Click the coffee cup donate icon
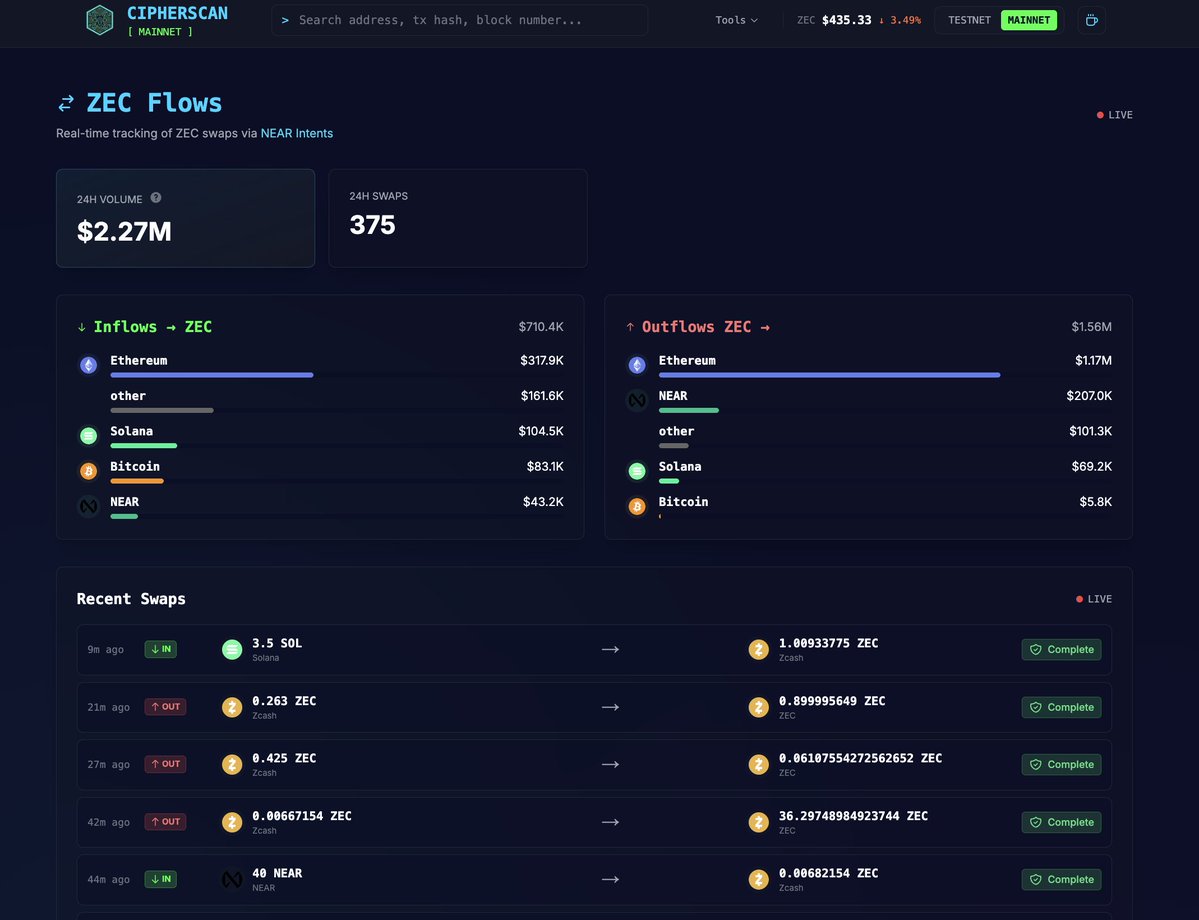The image size is (1199, 920). coord(1091,21)
